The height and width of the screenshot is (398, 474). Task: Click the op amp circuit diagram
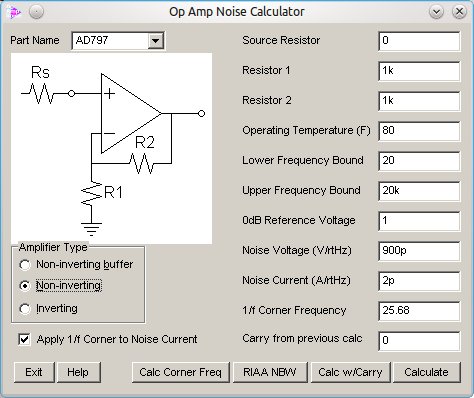[x=112, y=148]
